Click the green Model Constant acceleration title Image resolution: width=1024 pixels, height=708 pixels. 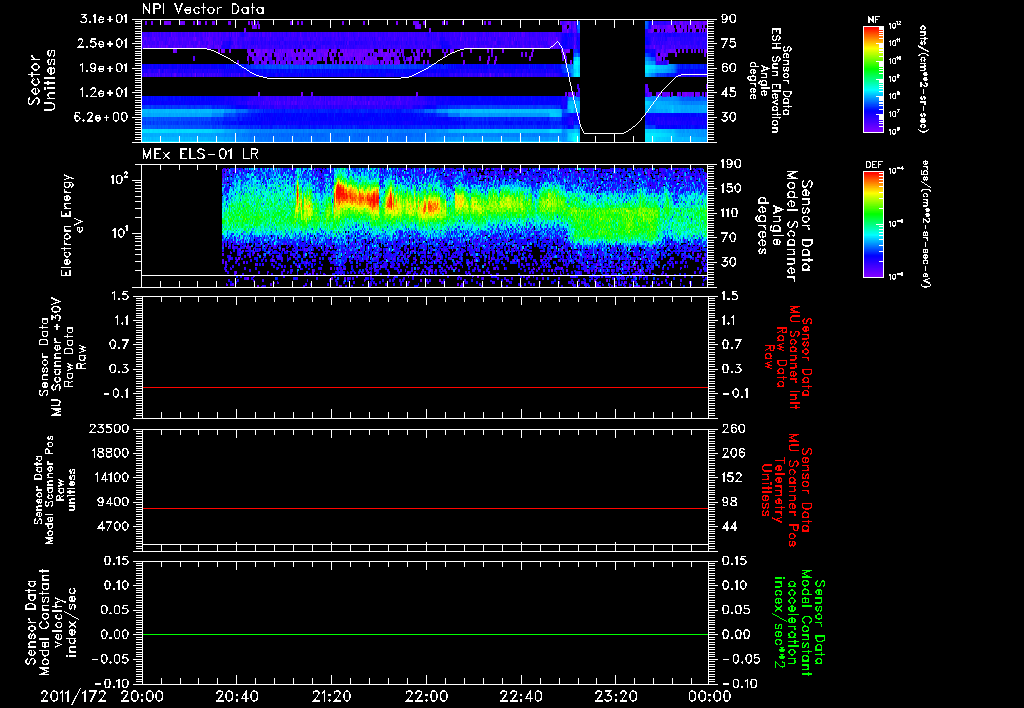tap(799, 624)
